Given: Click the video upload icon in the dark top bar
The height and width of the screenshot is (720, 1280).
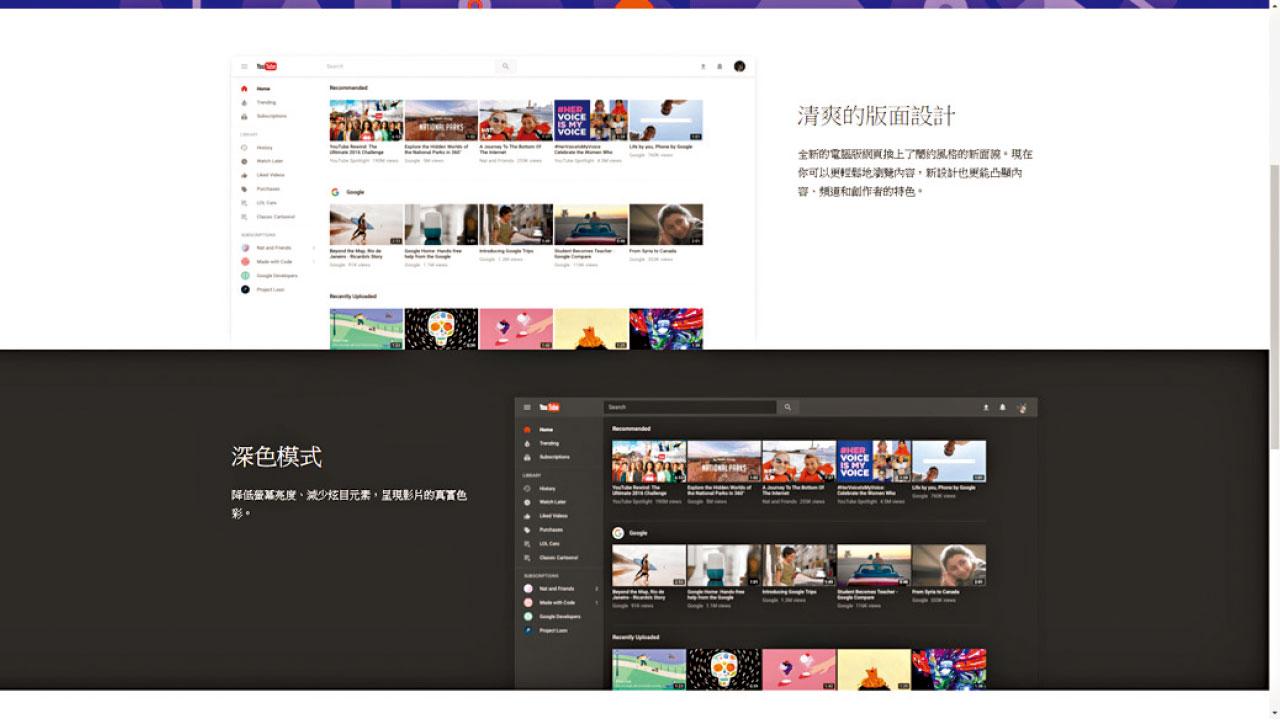Looking at the screenshot, I should tap(984, 407).
